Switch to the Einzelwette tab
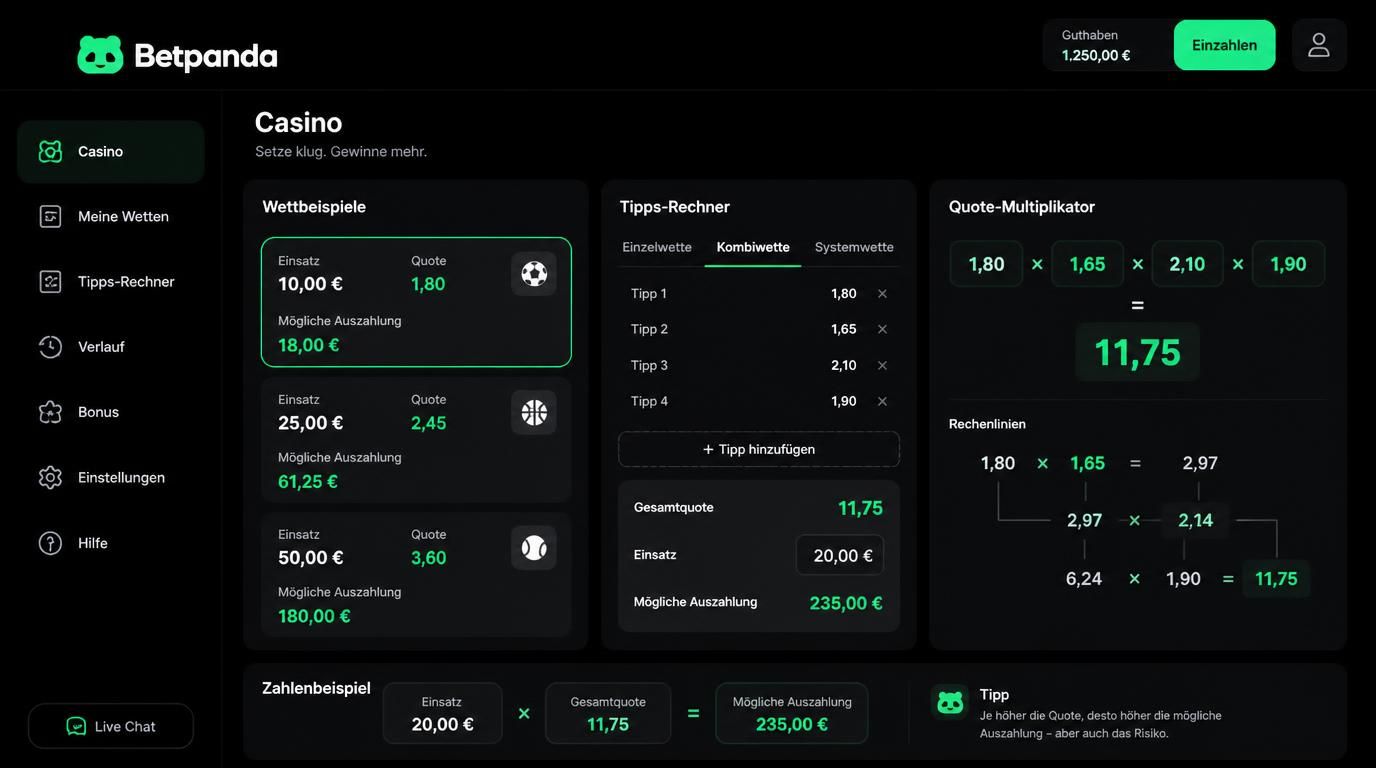This screenshot has height=768, width=1376. 657,247
